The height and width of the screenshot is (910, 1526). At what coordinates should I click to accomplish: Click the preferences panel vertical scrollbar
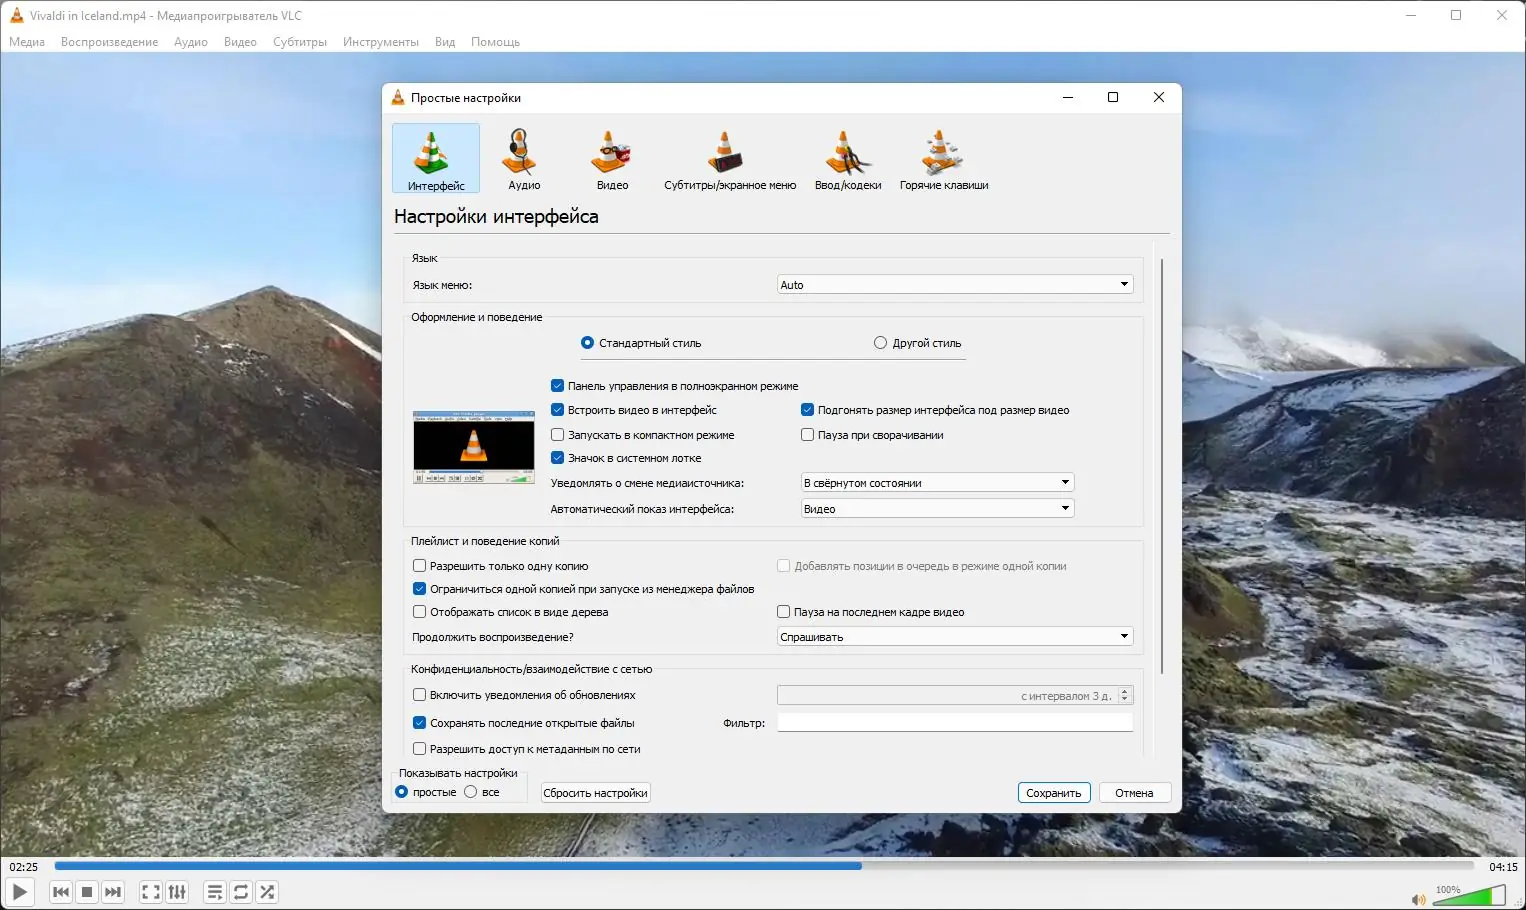pyautogui.click(x=1162, y=466)
